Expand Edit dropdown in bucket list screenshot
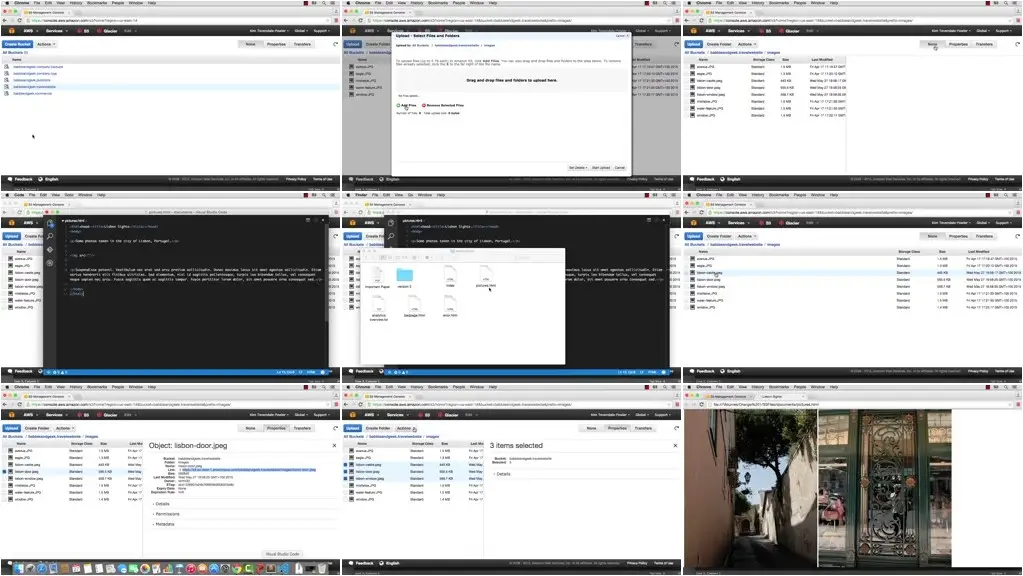Image resolution: width=1023 pixels, height=576 pixels. [x=129, y=31]
